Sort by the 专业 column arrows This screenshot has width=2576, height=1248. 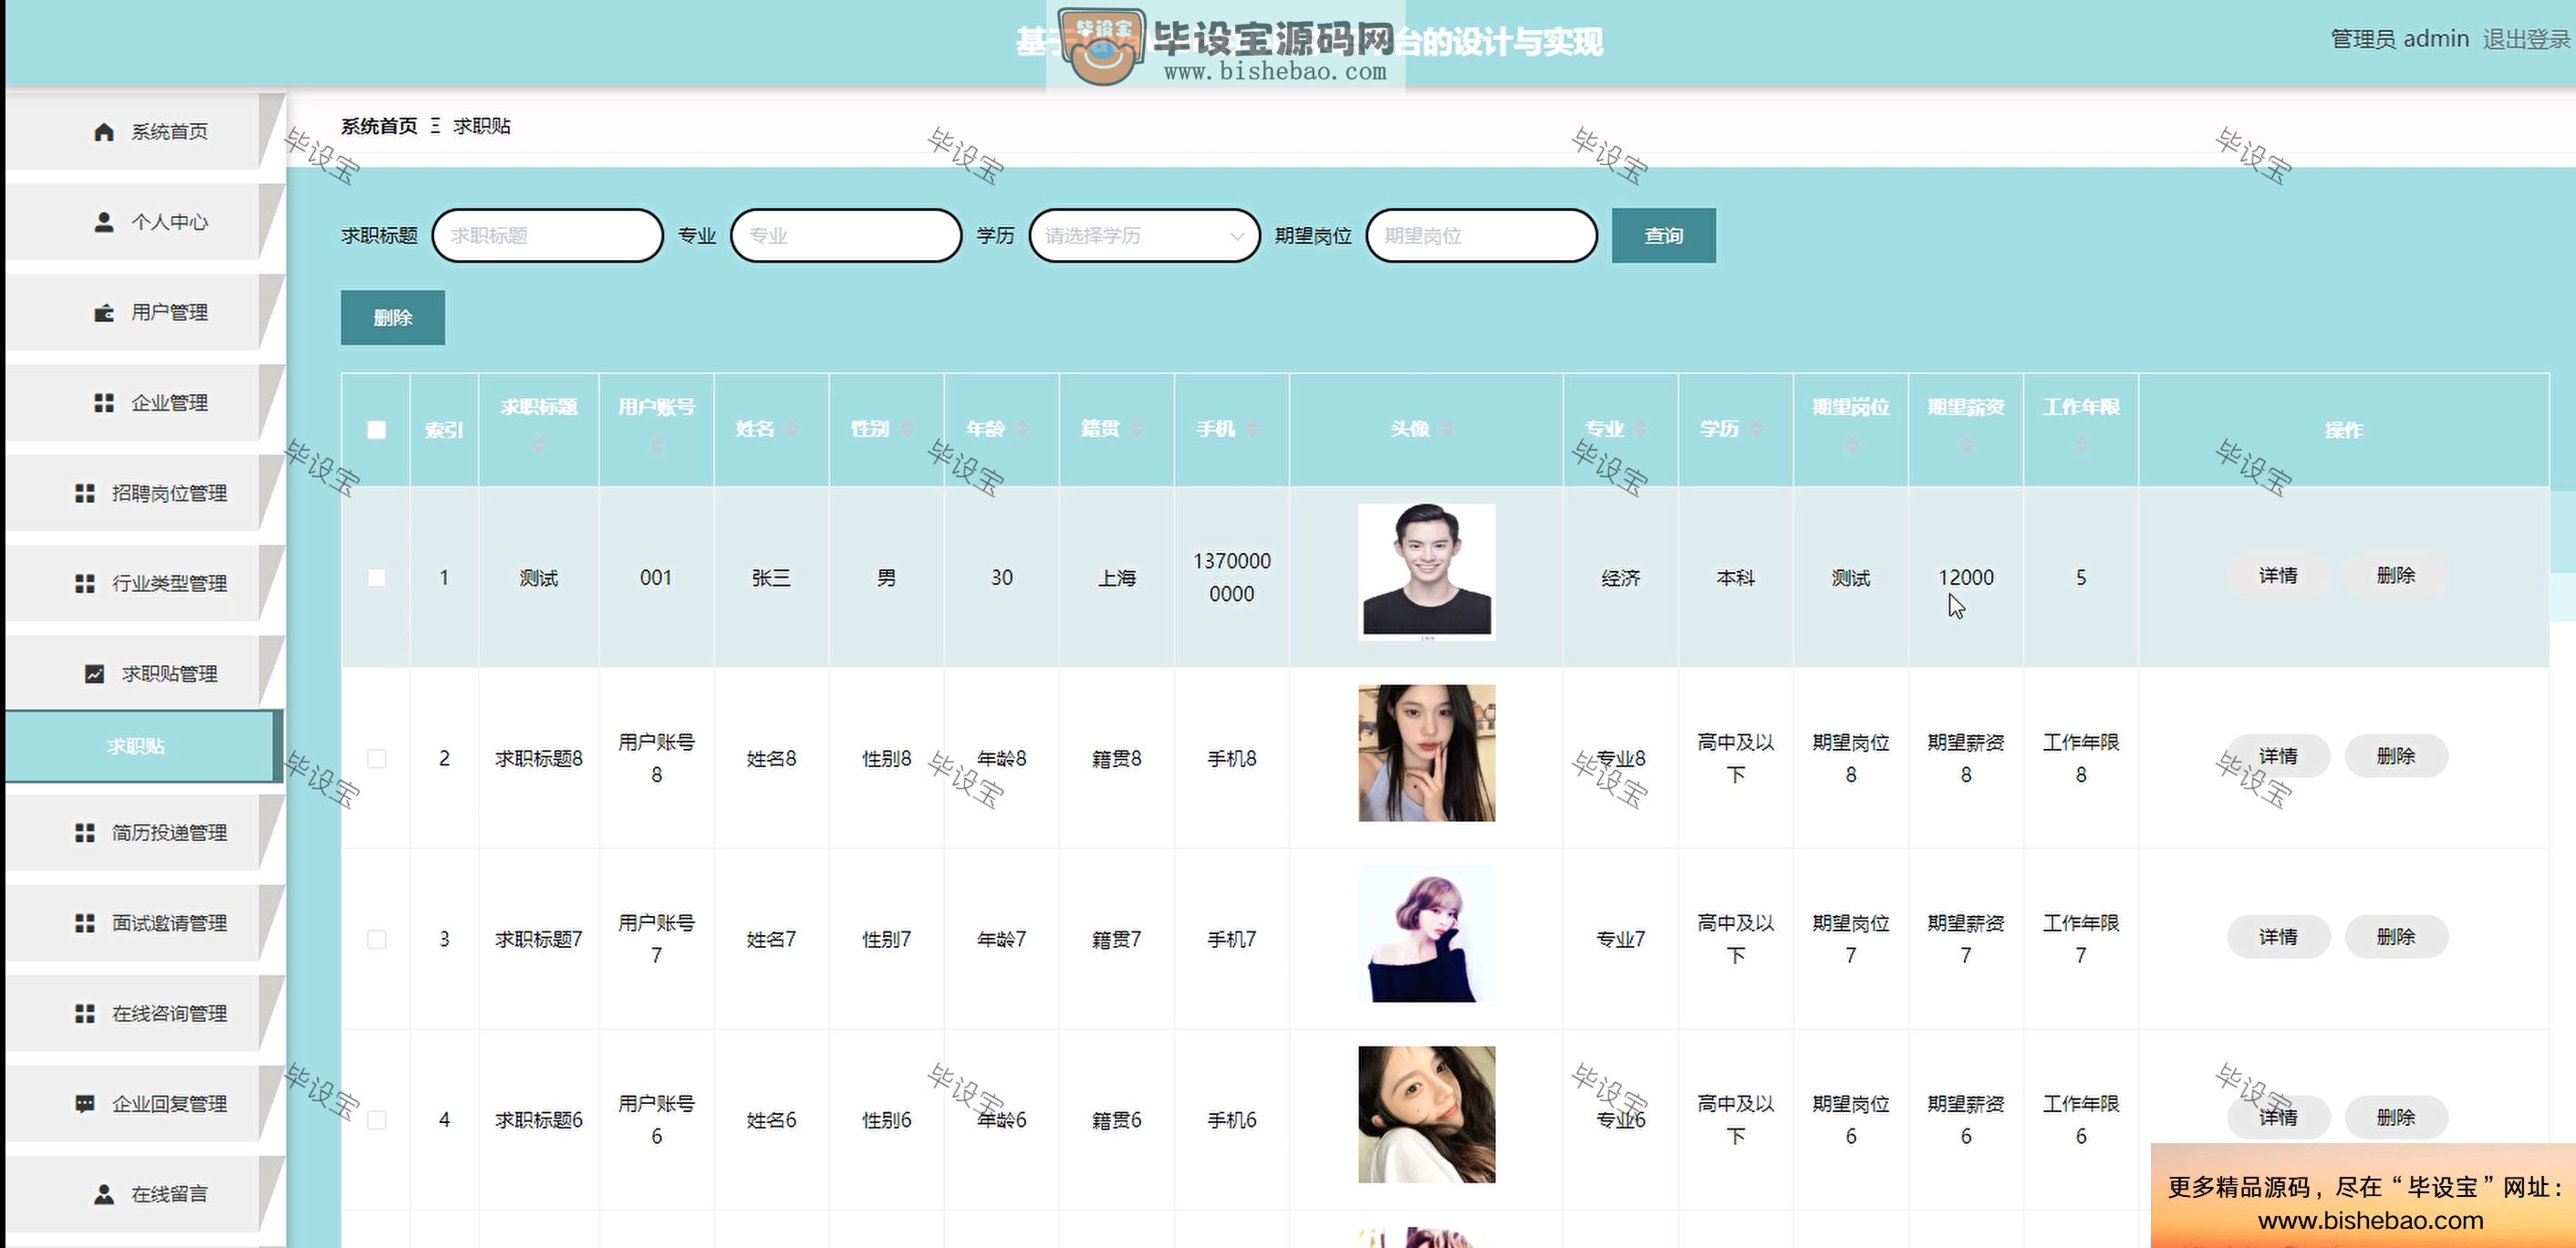click(1642, 429)
